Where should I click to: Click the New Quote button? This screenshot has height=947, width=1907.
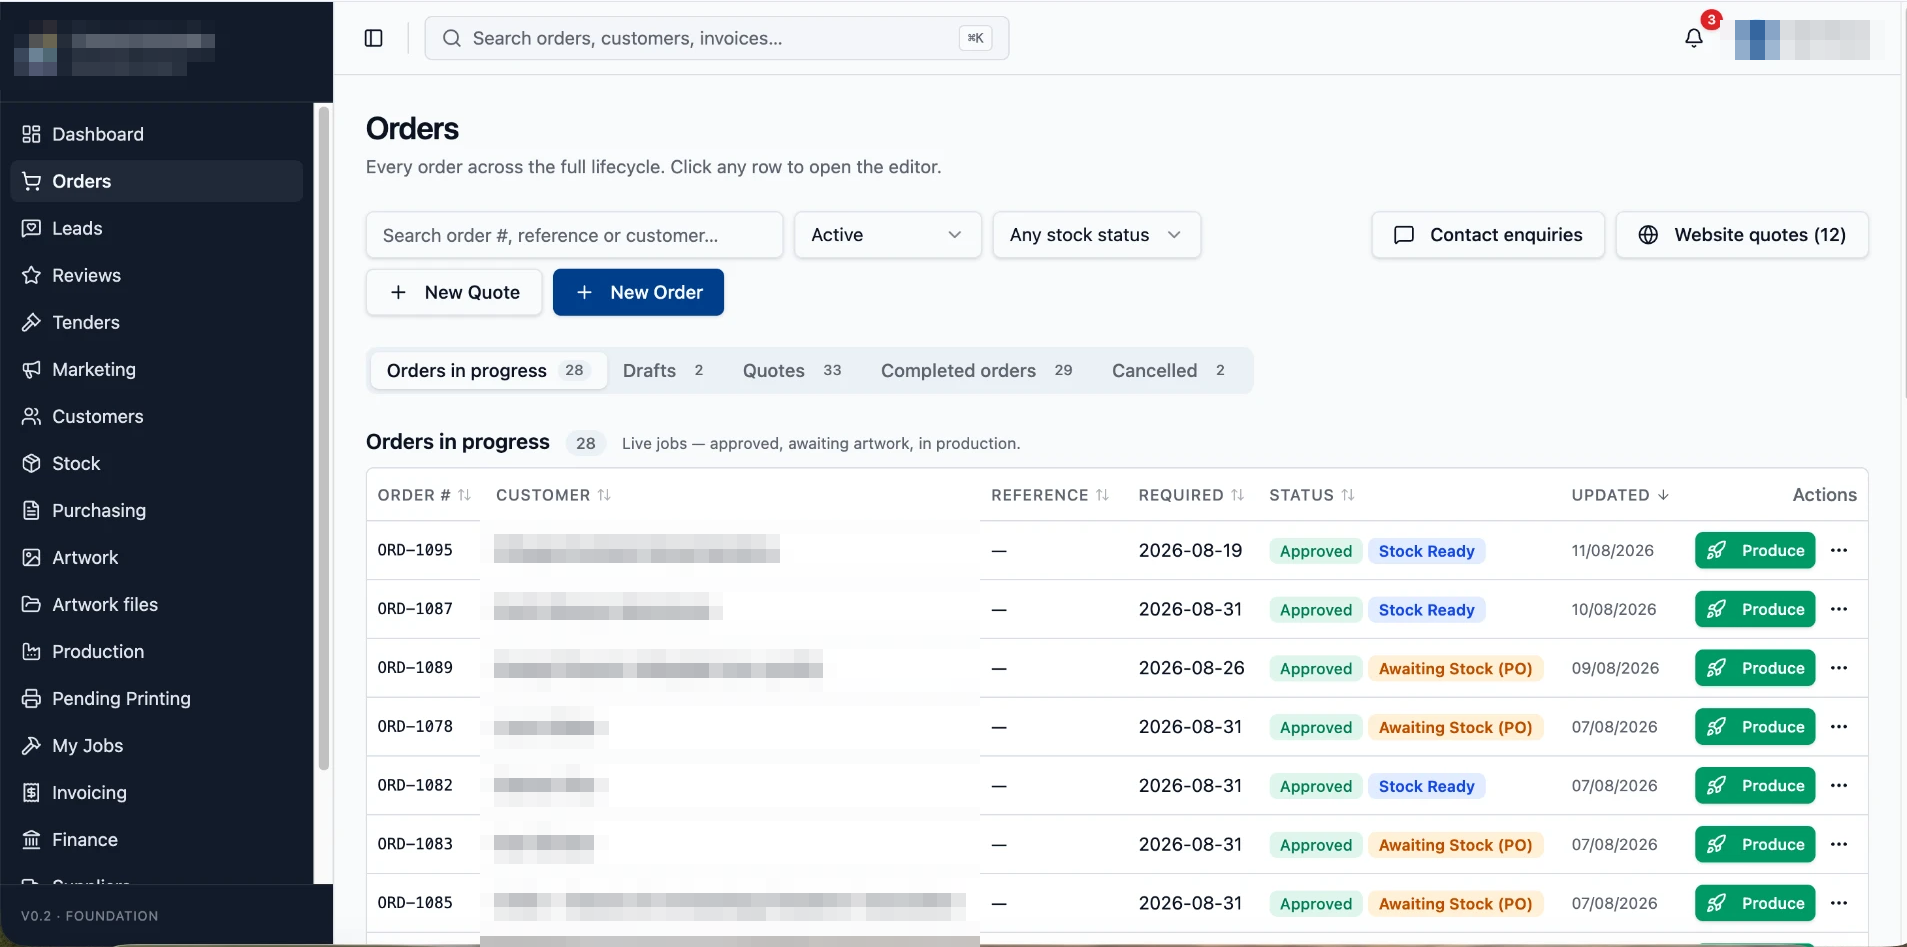(454, 292)
